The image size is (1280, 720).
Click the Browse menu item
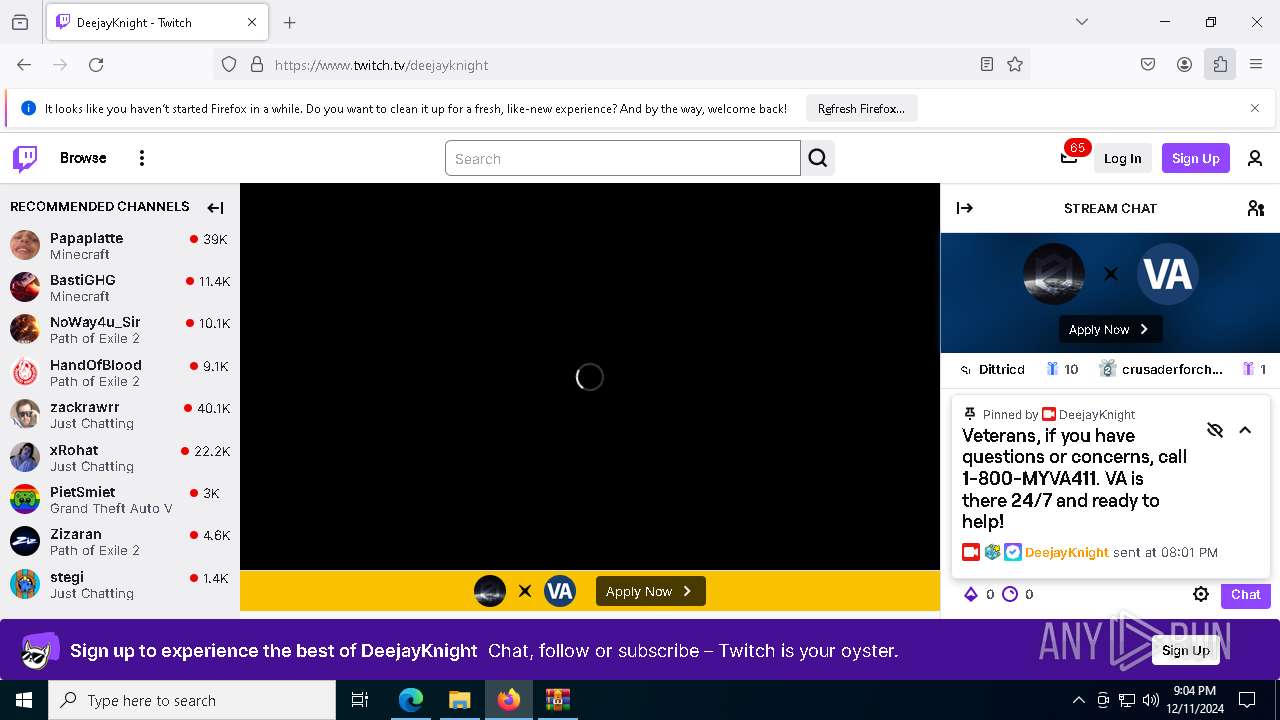click(83, 158)
